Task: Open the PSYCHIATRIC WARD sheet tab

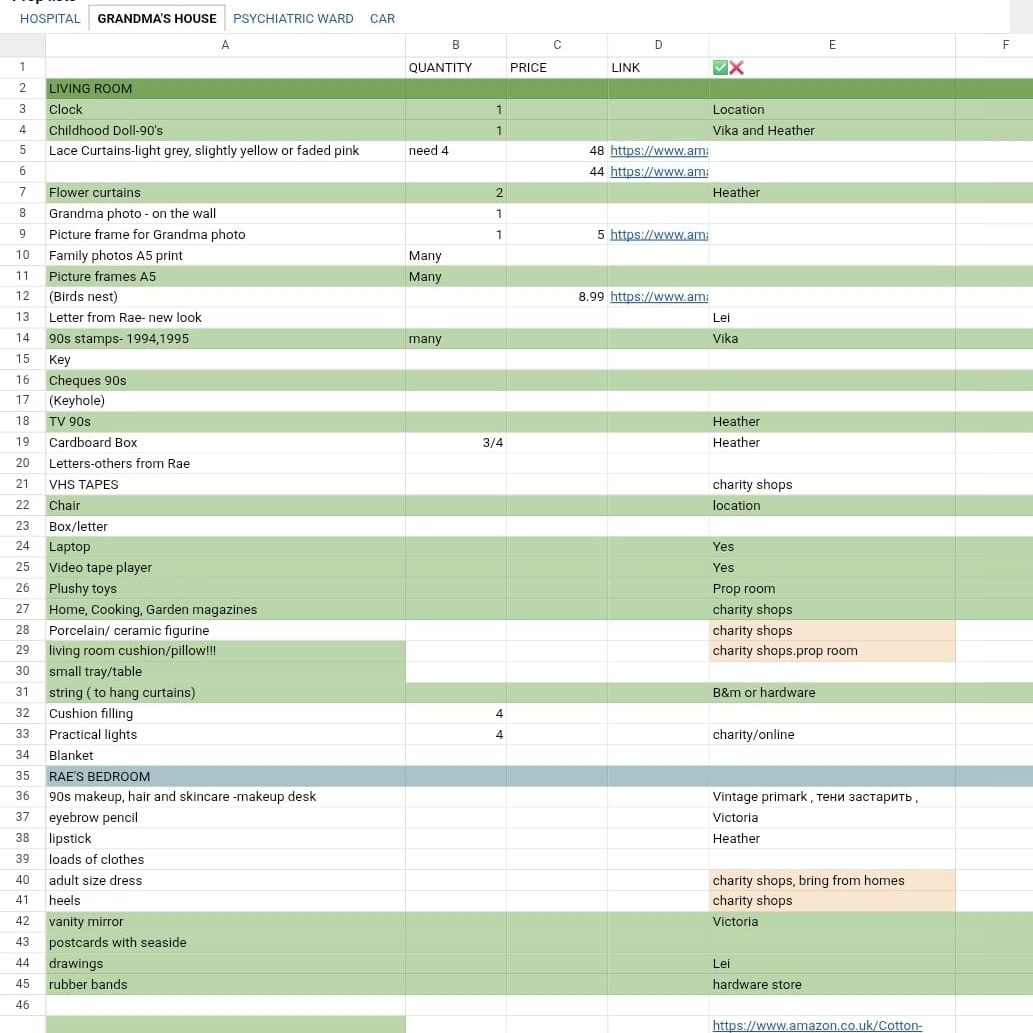Action: point(293,18)
